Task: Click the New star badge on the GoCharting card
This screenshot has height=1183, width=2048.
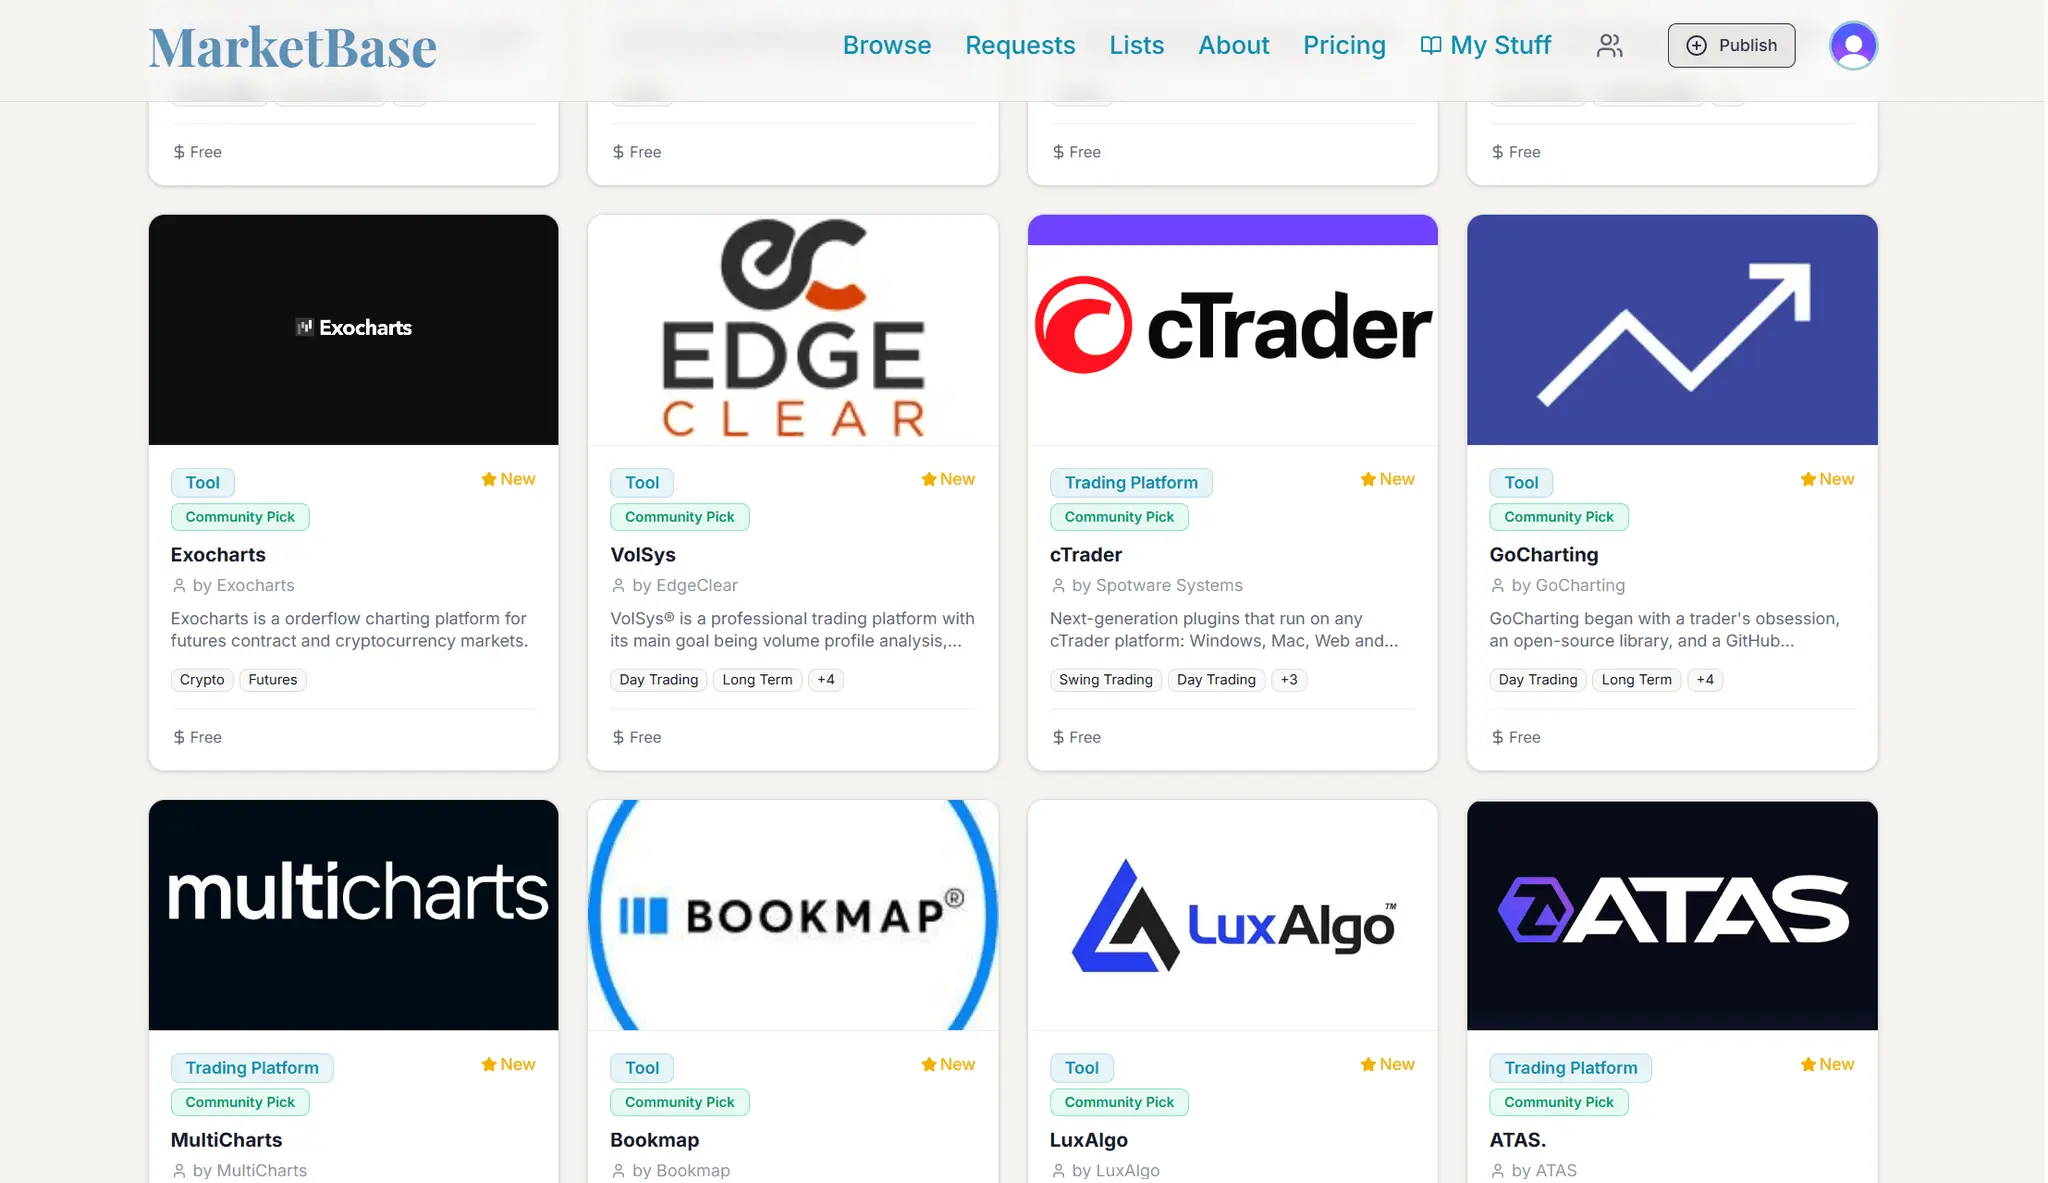Action: (1827, 479)
